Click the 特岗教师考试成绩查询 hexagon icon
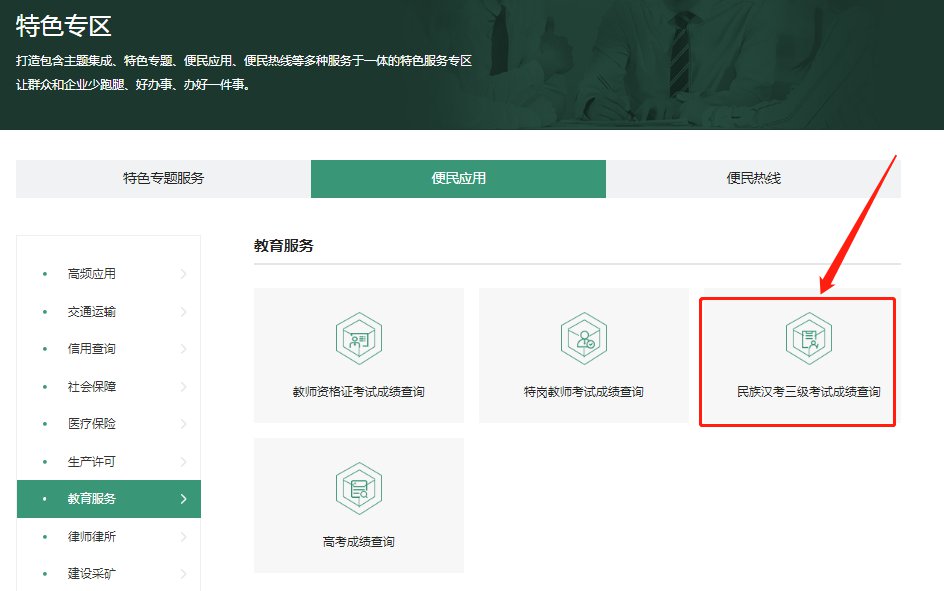944x591 pixels. pyautogui.click(x=583, y=339)
